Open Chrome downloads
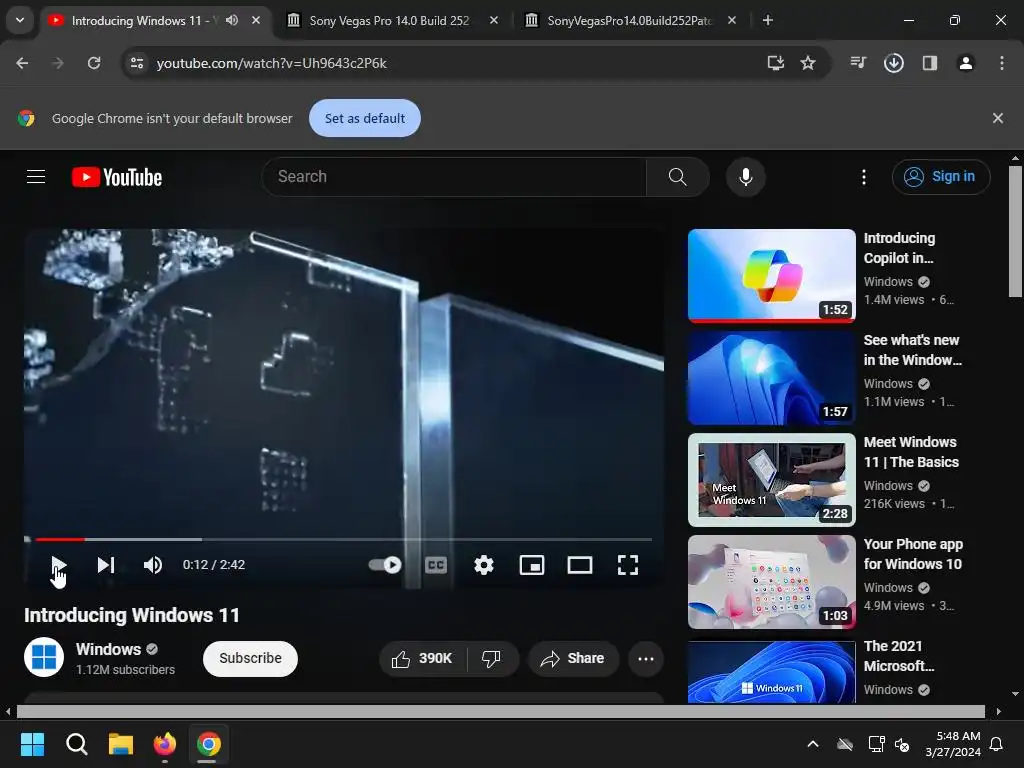1024x768 pixels. coord(893,63)
